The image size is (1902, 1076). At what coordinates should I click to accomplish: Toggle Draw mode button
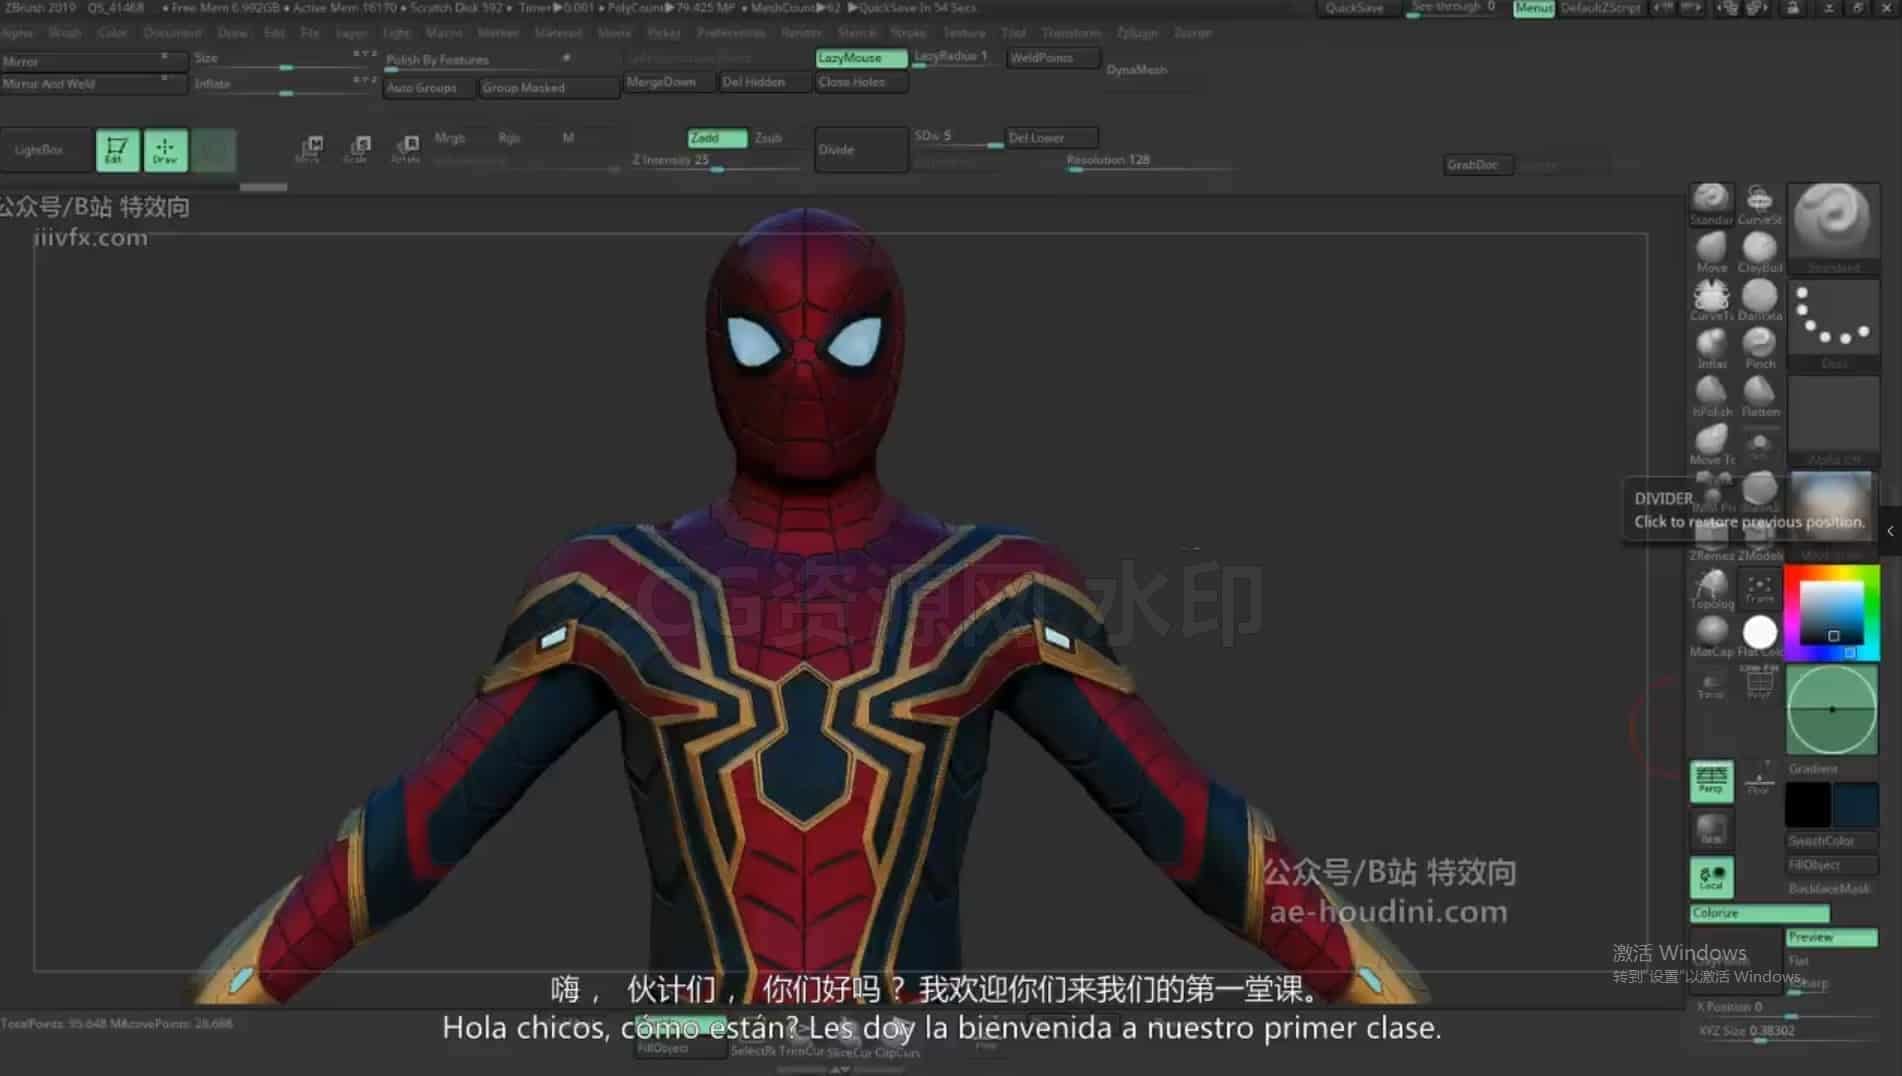pos(165,150)
